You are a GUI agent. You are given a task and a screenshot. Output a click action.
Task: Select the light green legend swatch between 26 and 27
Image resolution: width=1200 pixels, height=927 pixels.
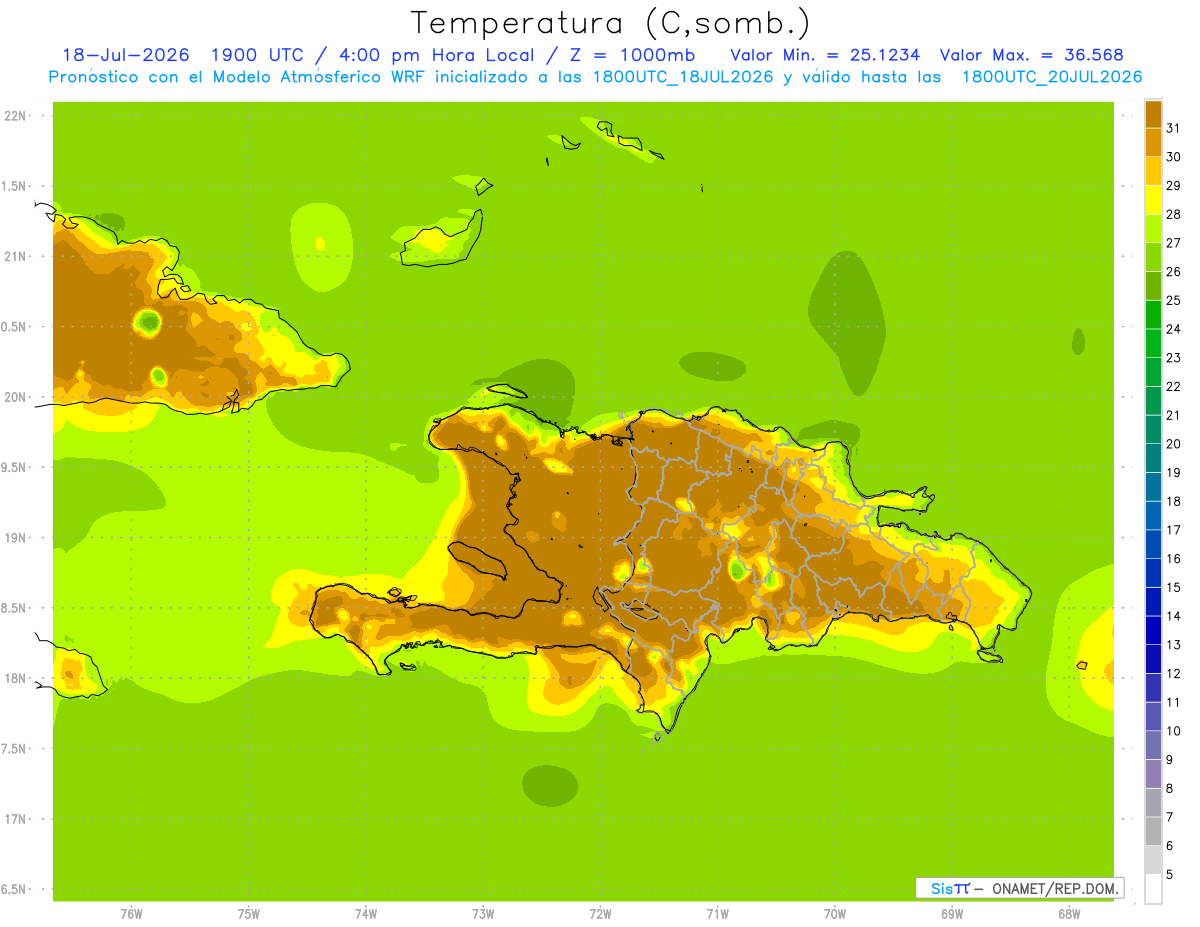(1153, 257)
